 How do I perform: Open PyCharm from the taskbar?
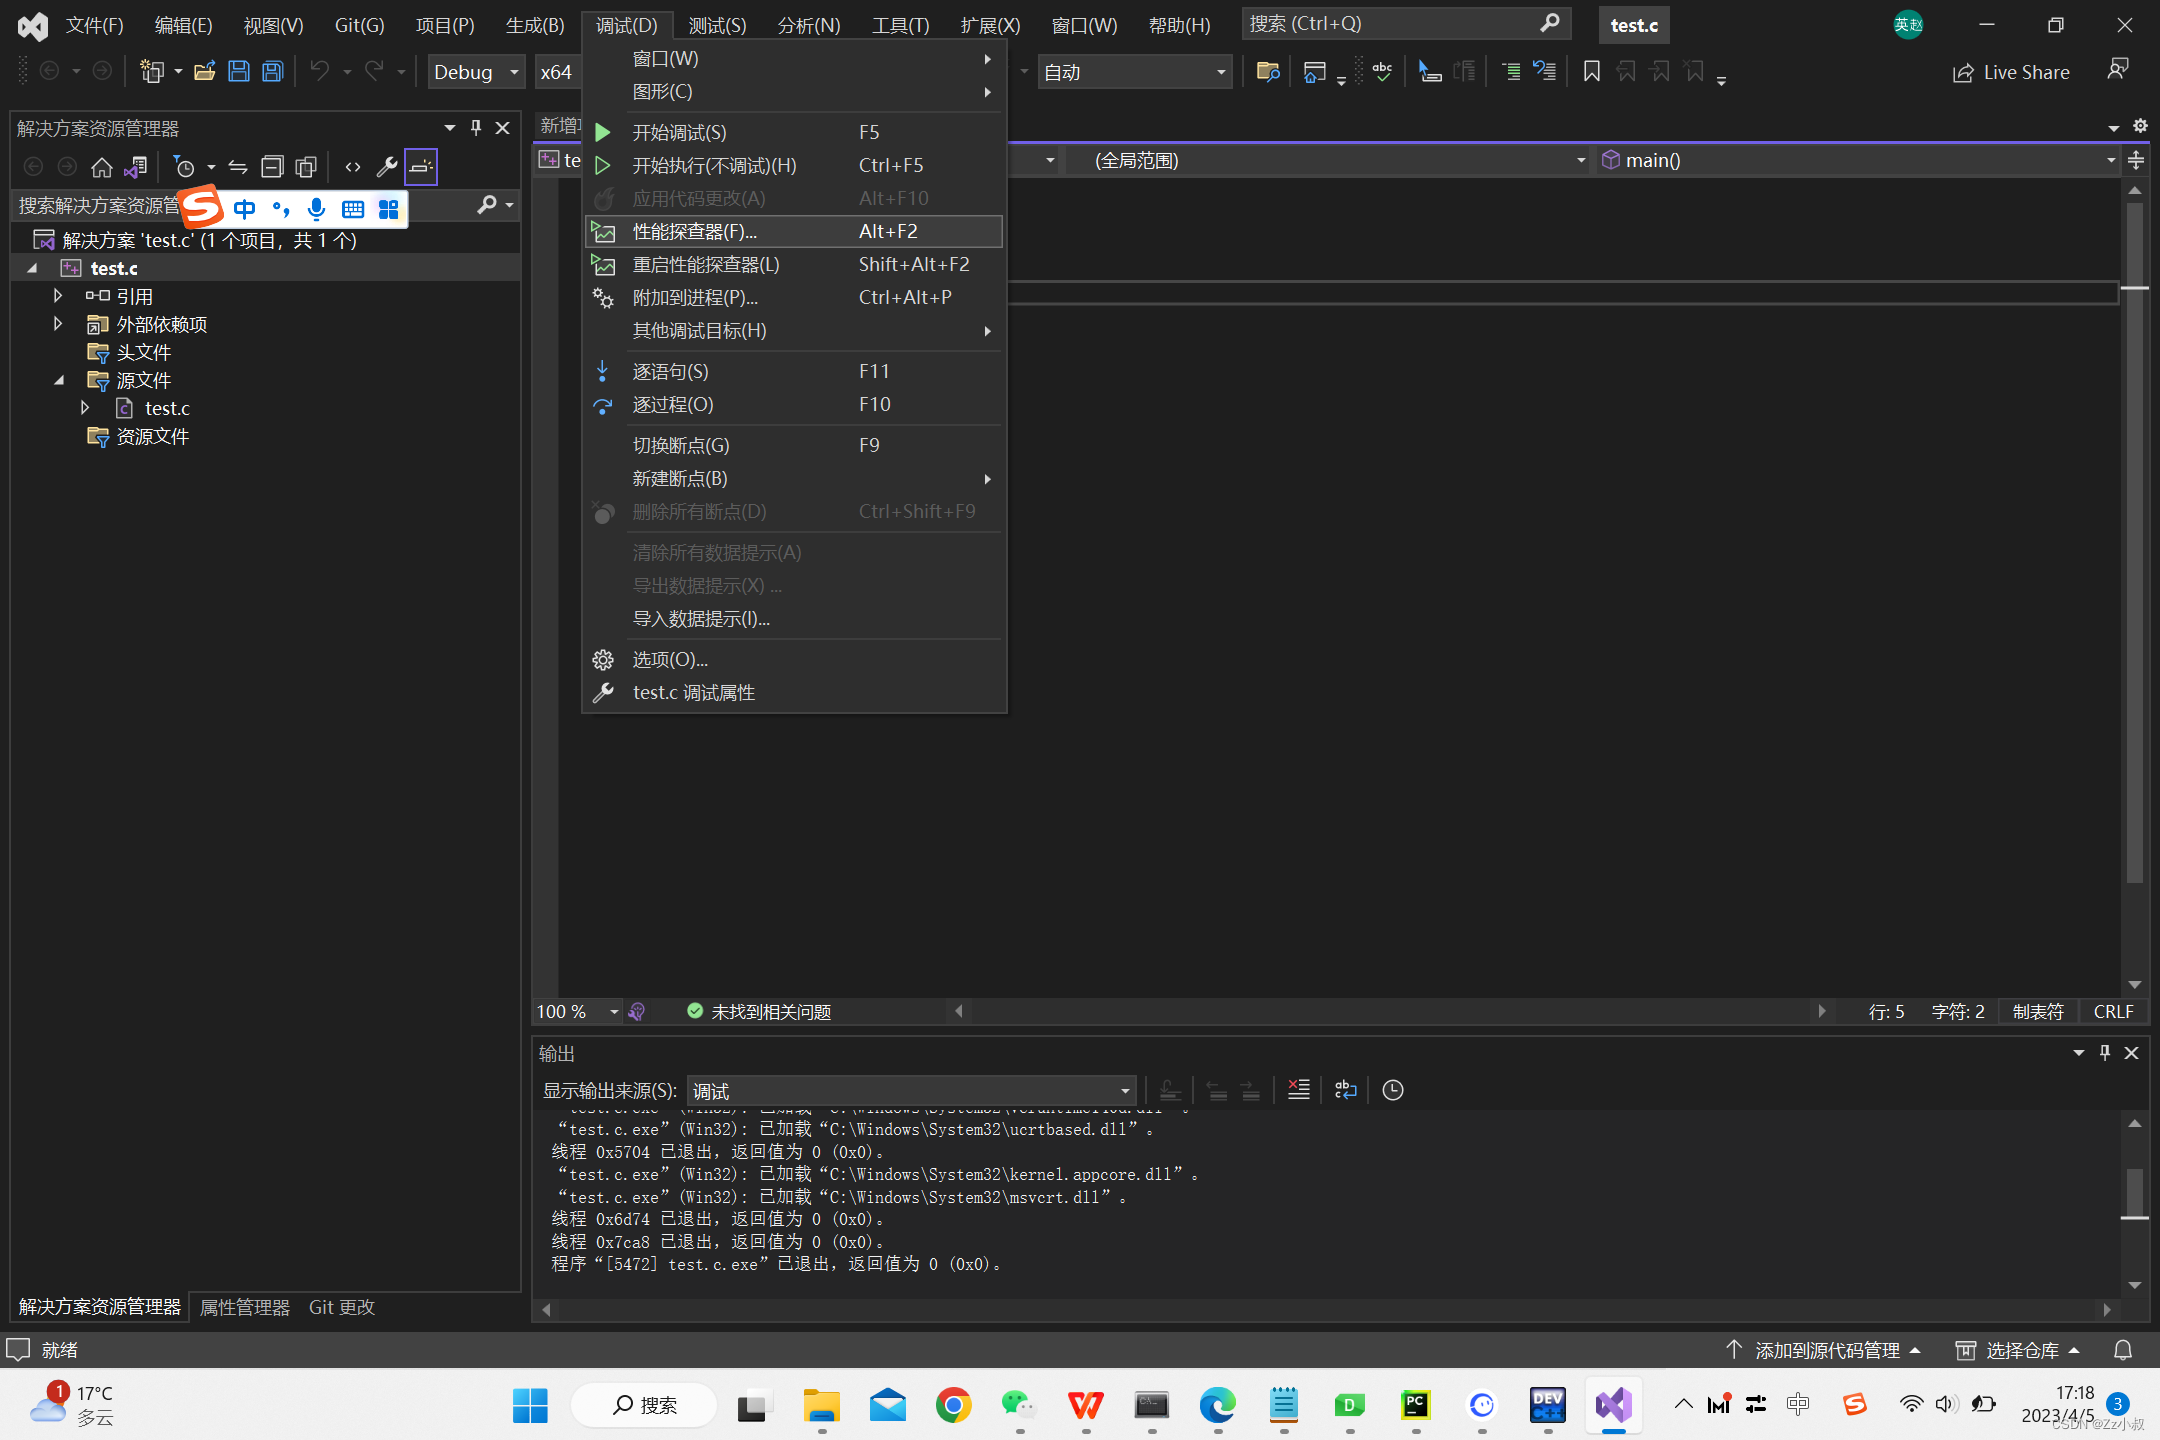(1415, 1405)
